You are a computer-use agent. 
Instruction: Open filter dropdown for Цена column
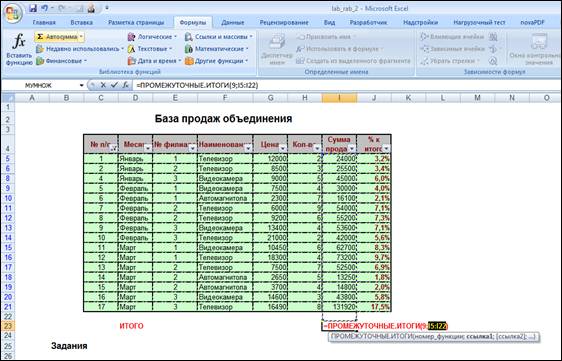click(282, 148)
